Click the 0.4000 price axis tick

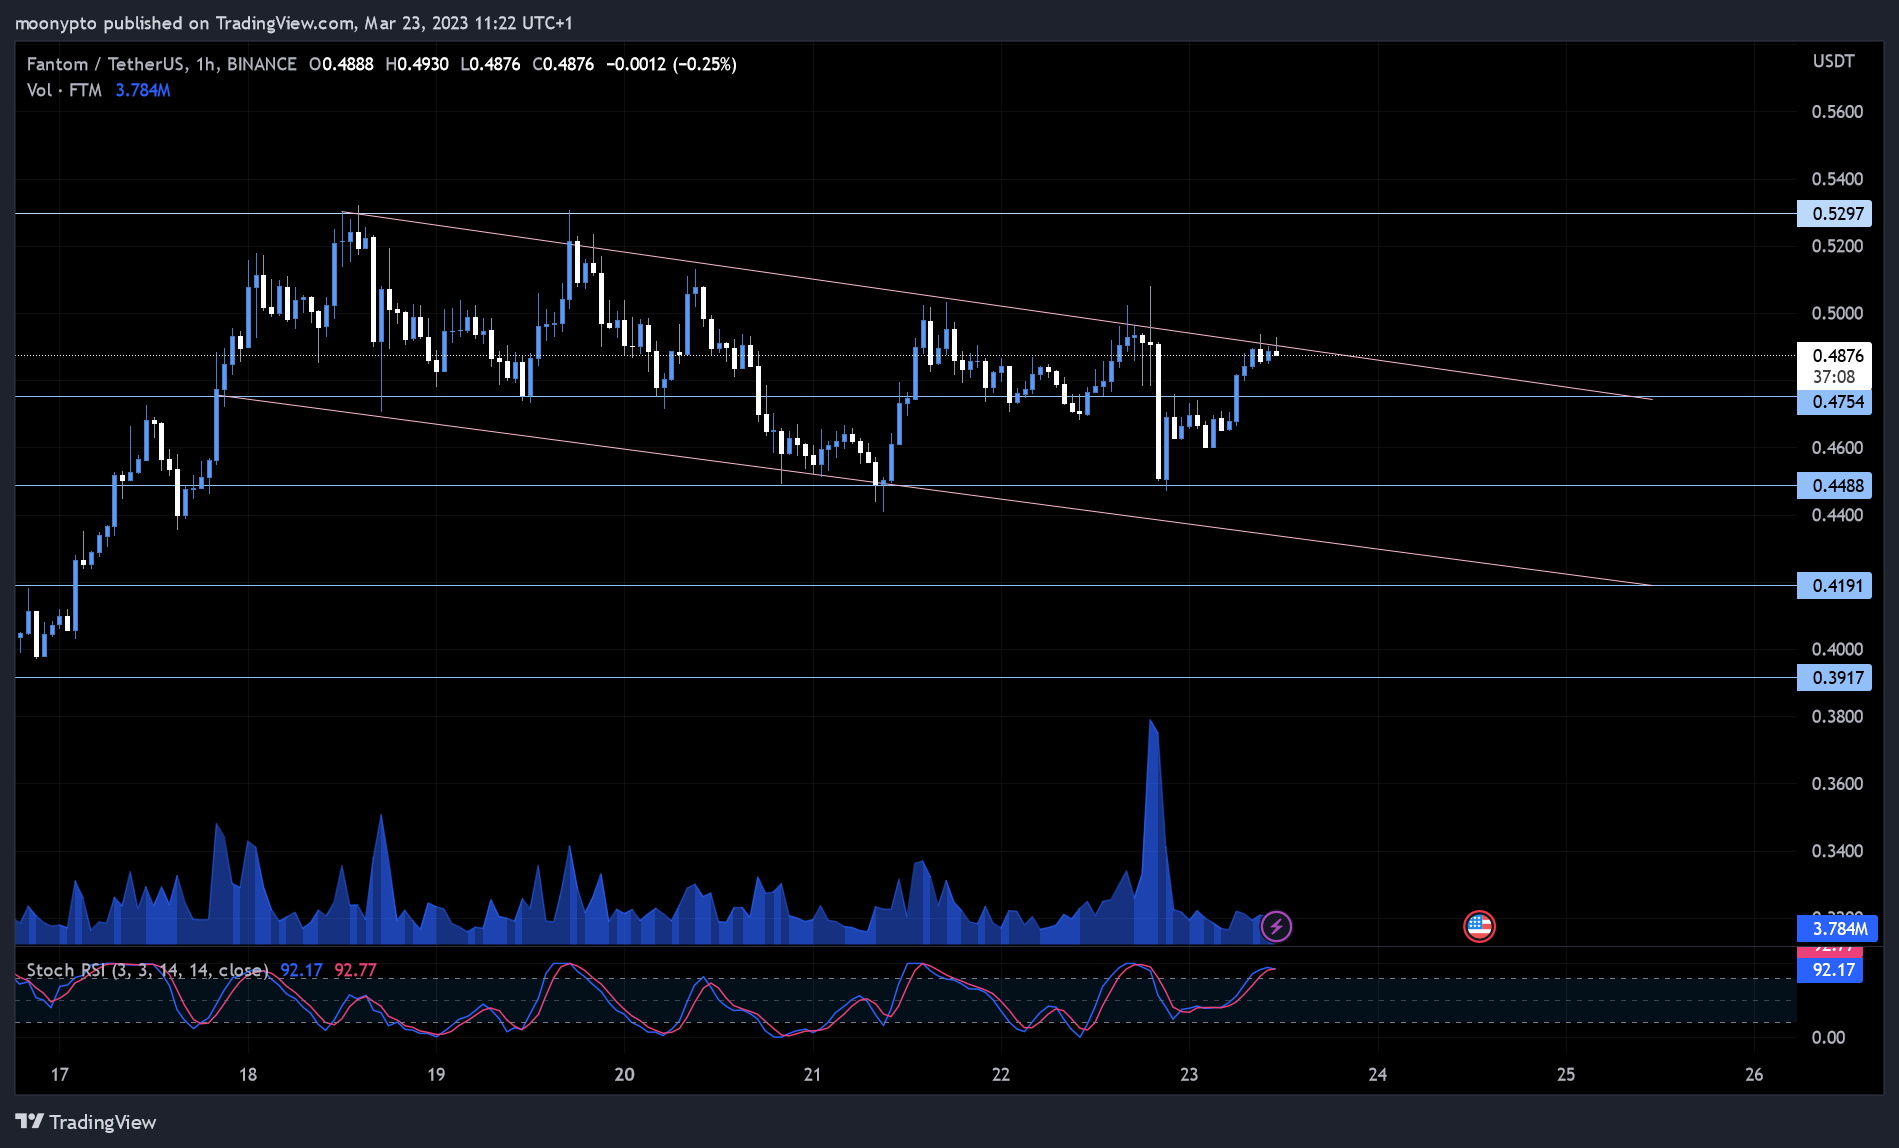[x=1837, y=648]
